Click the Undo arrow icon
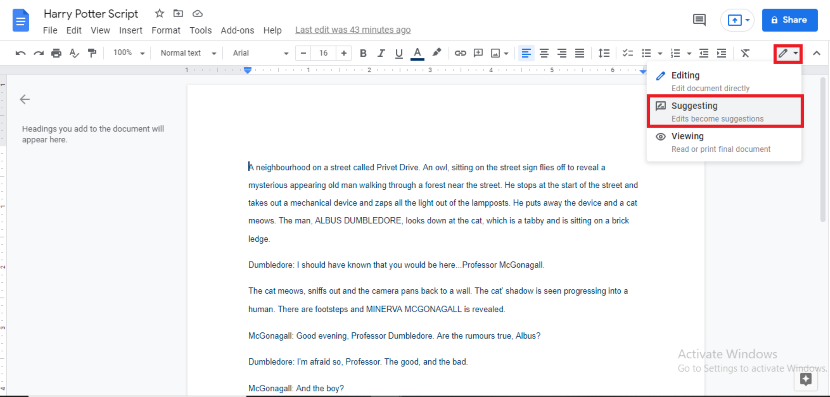Viewport: 830px width, 397px height. tap(21, 53)
